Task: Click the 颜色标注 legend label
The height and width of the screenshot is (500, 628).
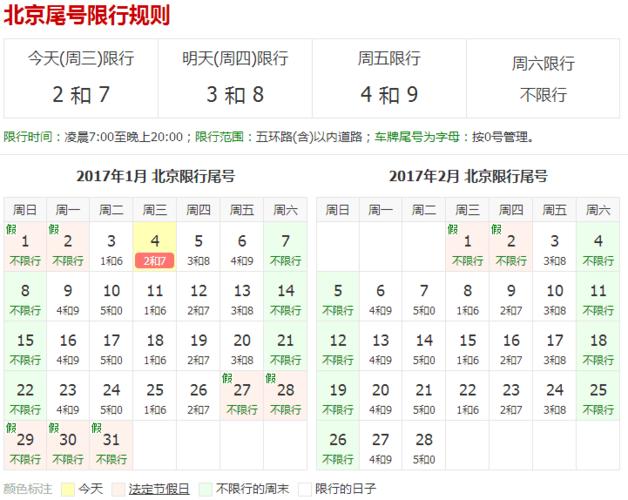Action: pyautogui.click(x=28, y=489)
